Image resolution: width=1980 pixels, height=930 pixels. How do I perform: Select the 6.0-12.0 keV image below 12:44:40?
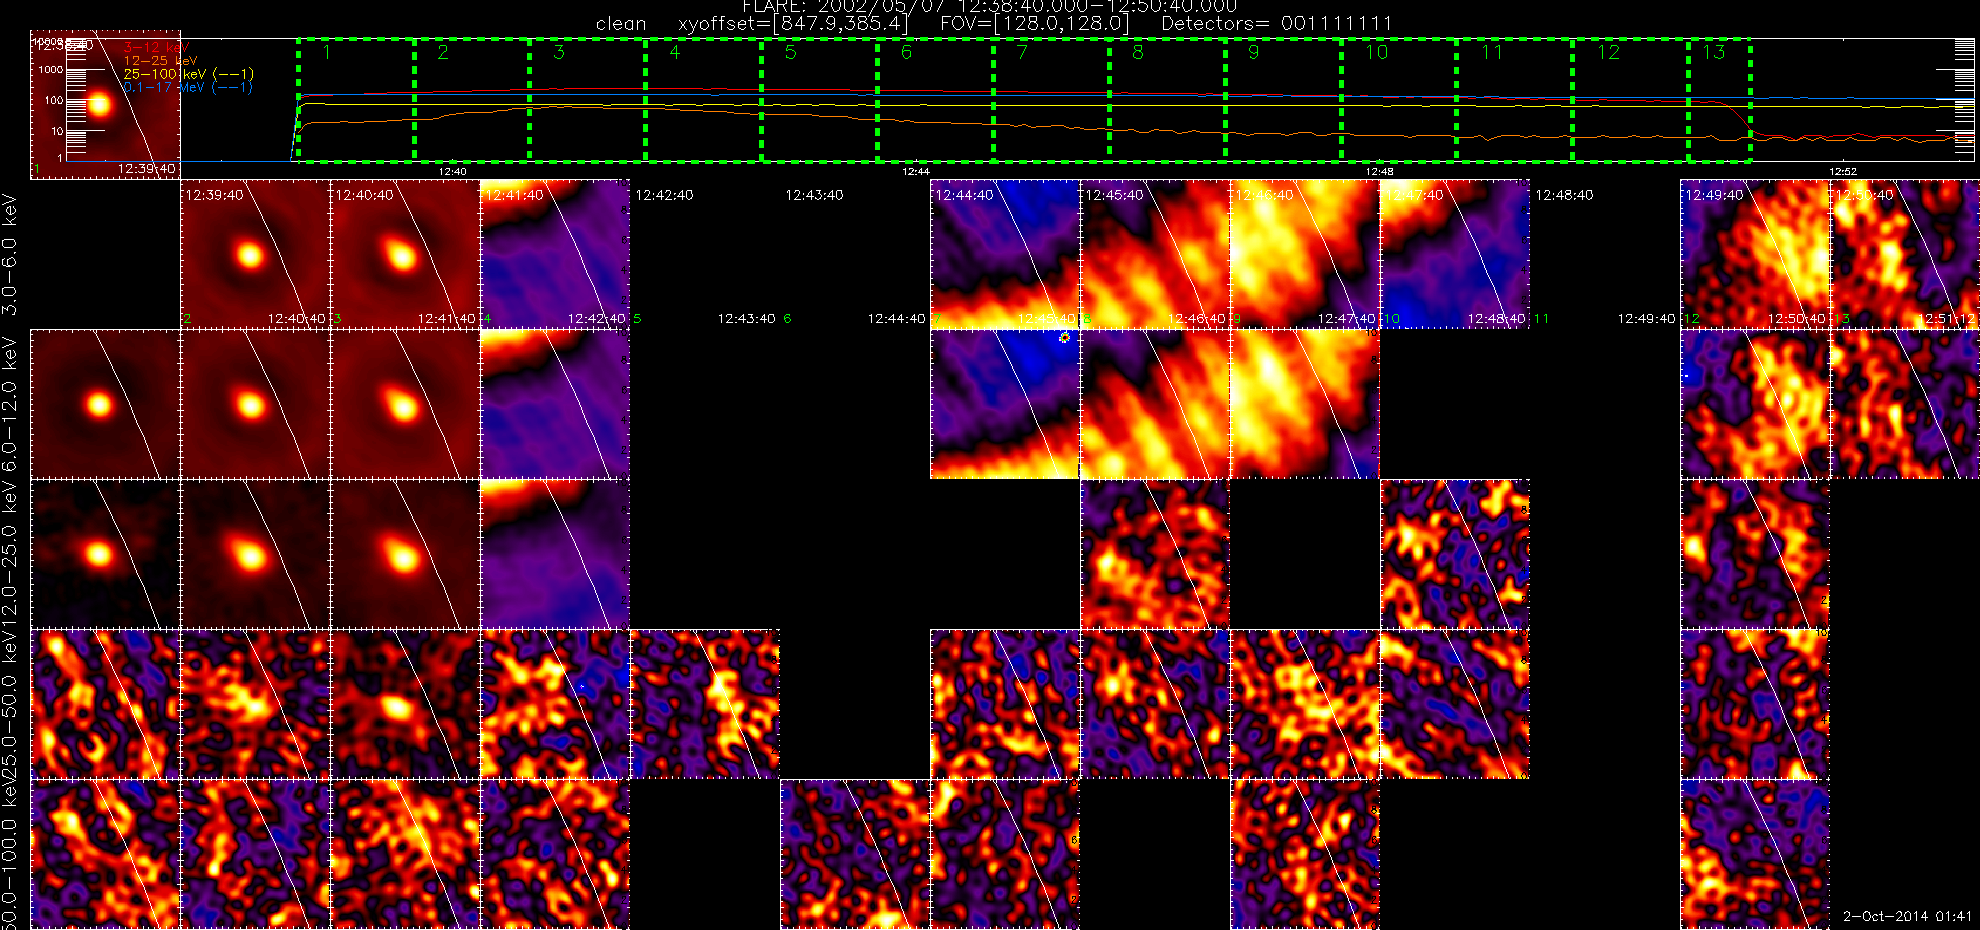[1005, 404]
